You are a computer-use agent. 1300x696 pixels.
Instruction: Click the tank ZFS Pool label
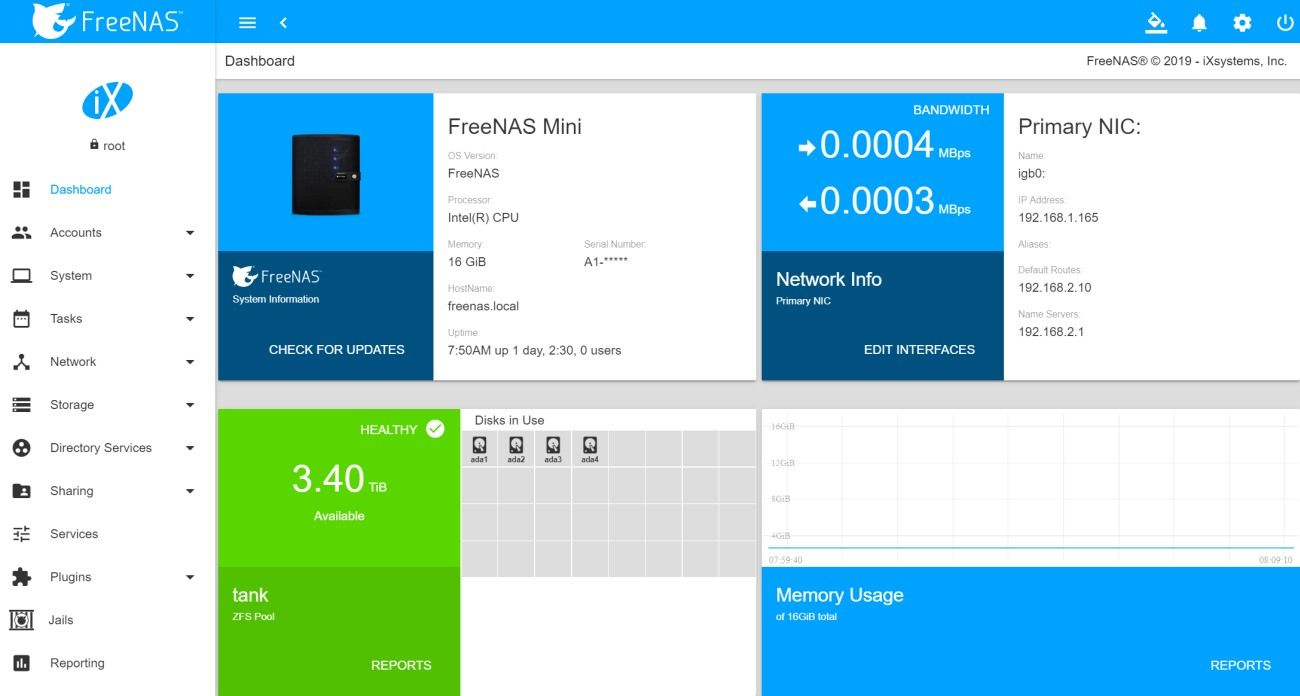click(253, 603)
